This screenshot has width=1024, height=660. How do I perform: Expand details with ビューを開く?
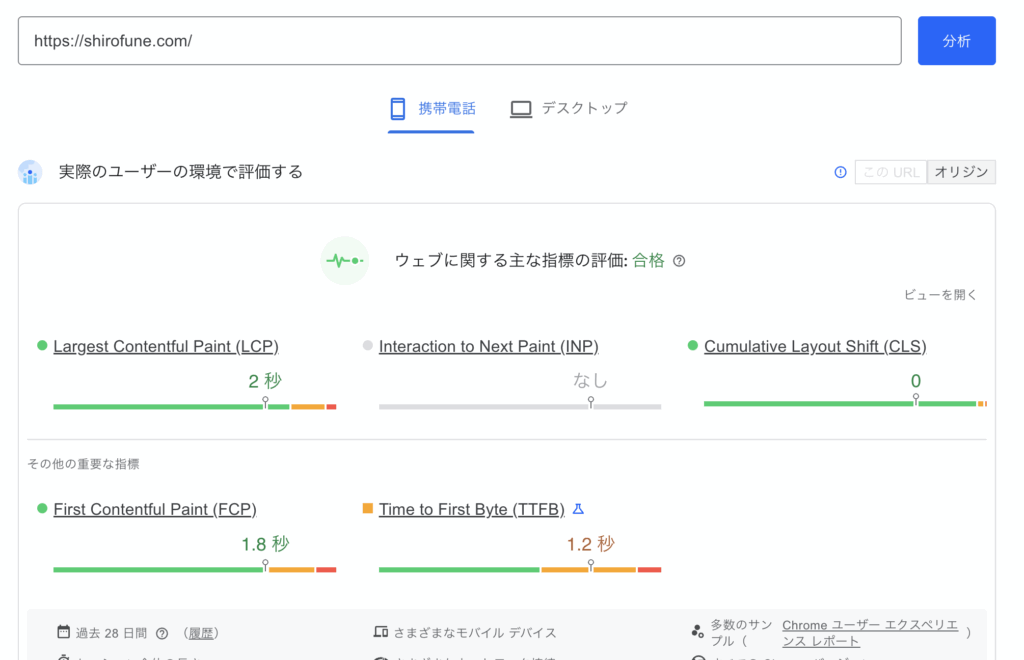pyautogui.click(x=940, y=295)
